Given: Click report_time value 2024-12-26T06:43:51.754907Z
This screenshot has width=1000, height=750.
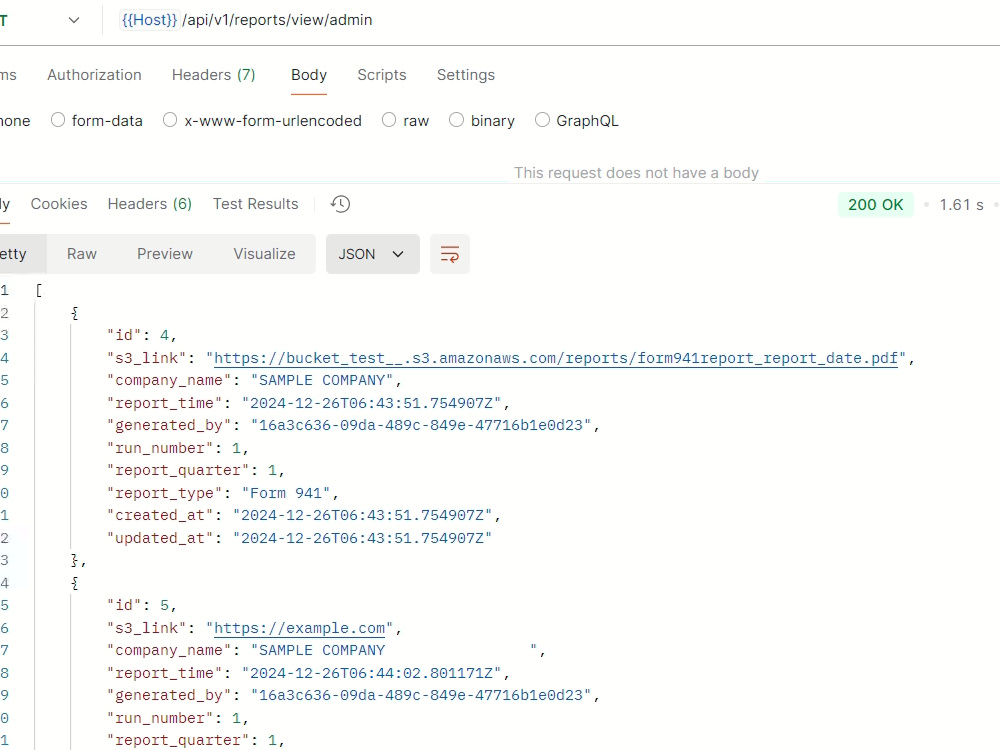Looking at the screenshot, I should 371,403.
